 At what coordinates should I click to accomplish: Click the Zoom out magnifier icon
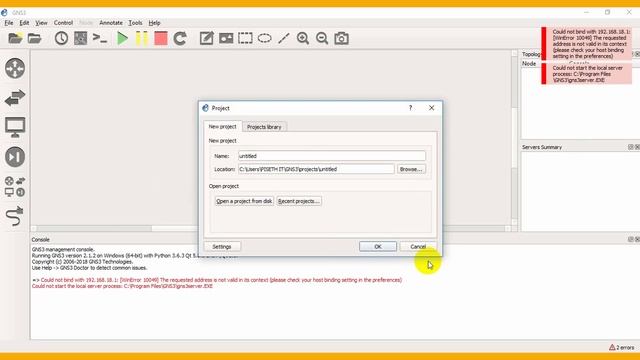point(322,38)
